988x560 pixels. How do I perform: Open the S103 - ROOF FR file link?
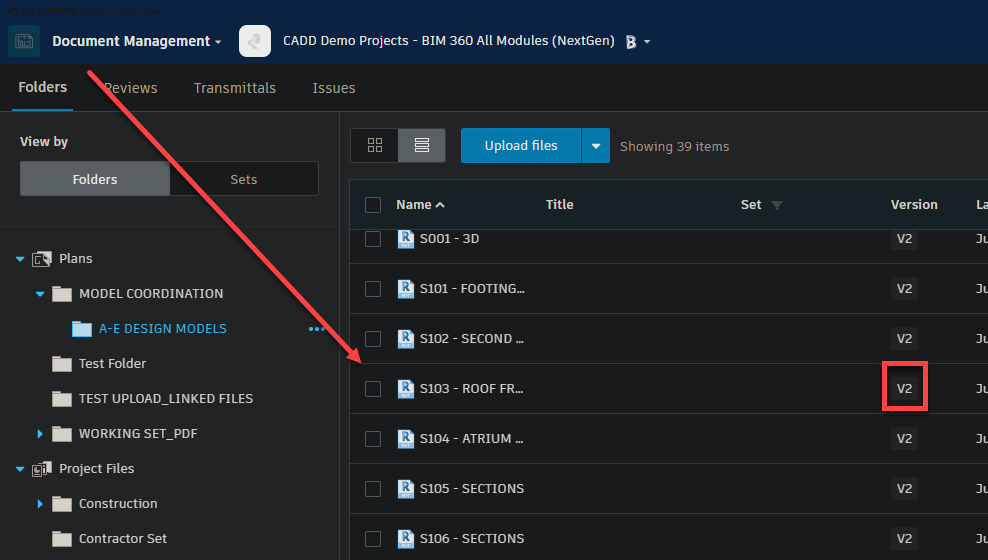[x=471, y=389]
